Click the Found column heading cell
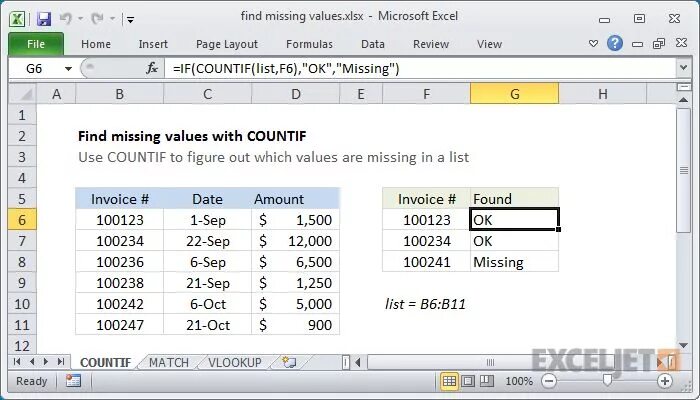 (x=514, y=199)
